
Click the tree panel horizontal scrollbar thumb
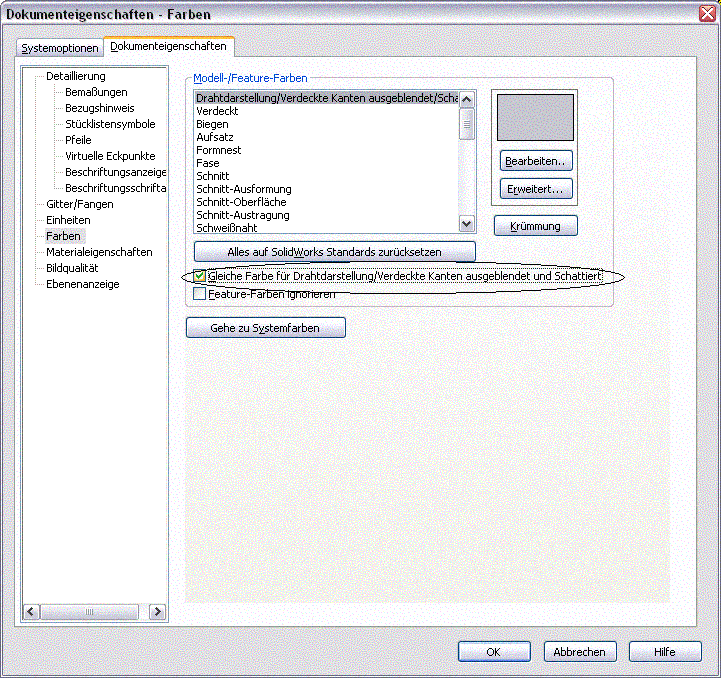click(90, 612)
